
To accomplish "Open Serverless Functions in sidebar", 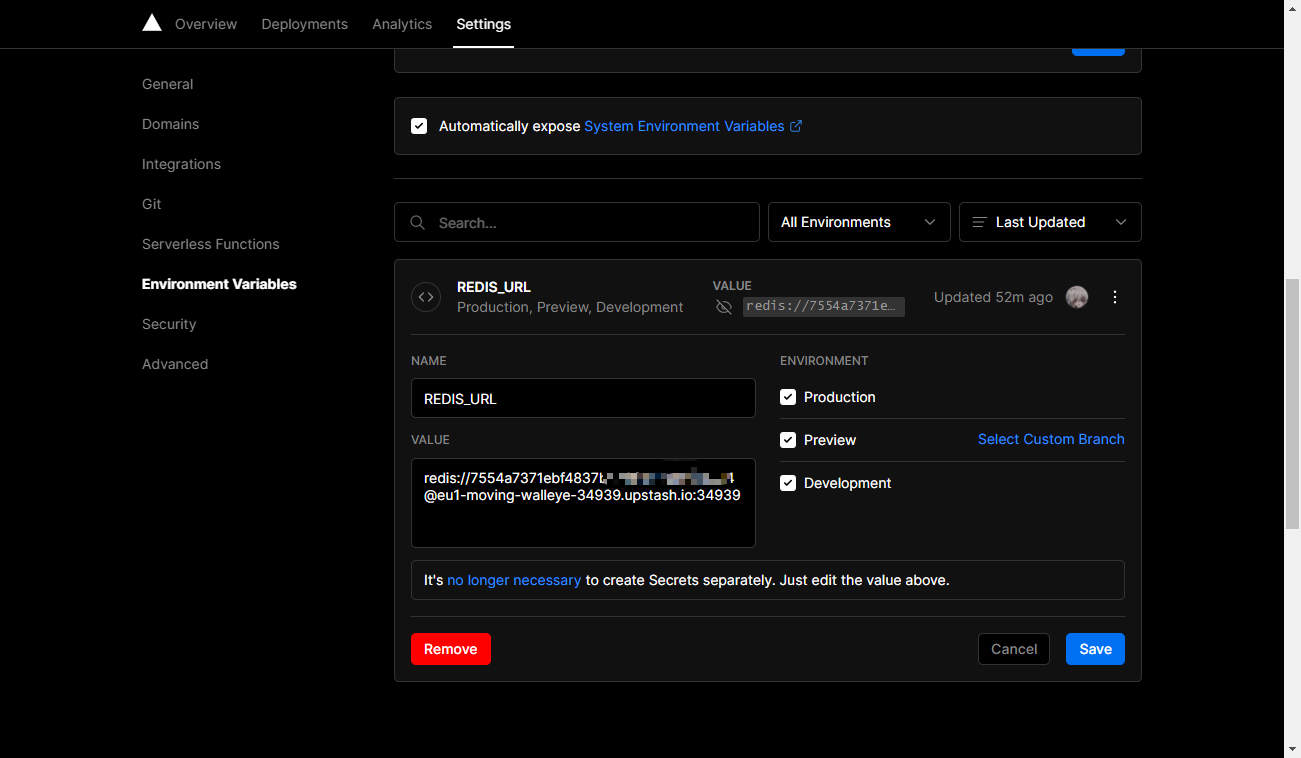I will [x=211, y=244].
